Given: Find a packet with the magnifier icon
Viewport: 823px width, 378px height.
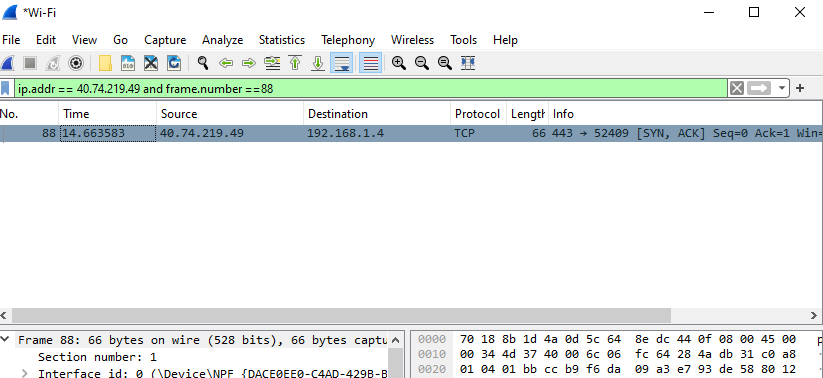Looking at the screenshot, I should pyautogui.click(x=203, y=64).
